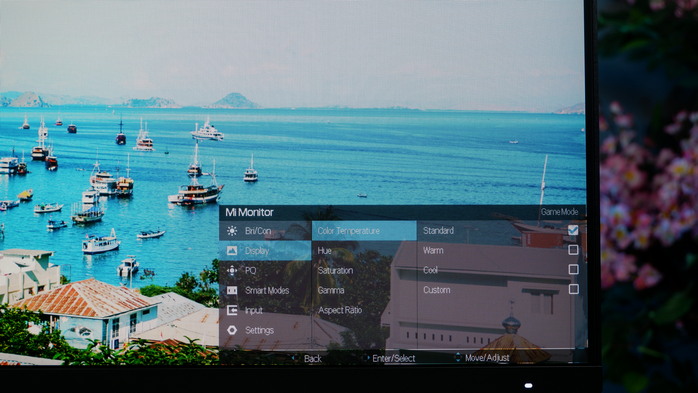Click the Custom option label

click(x=437, y=290)
